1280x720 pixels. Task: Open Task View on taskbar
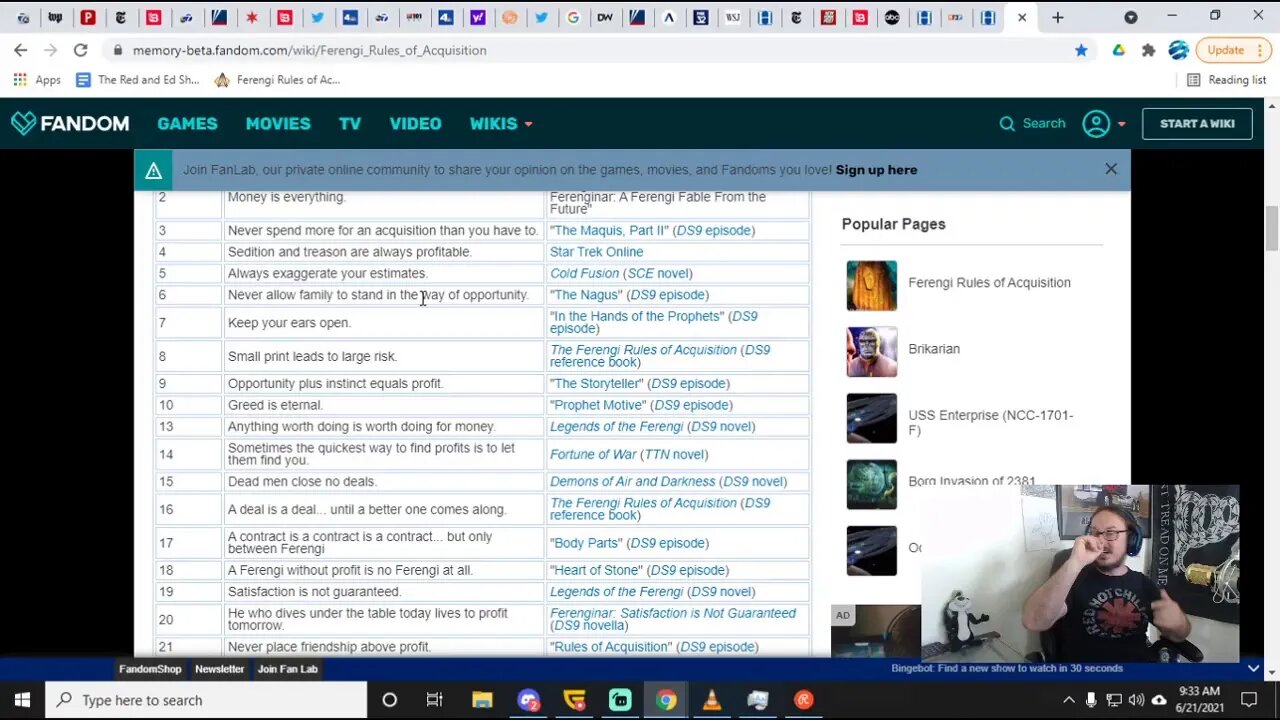click(x=434, y=700)
